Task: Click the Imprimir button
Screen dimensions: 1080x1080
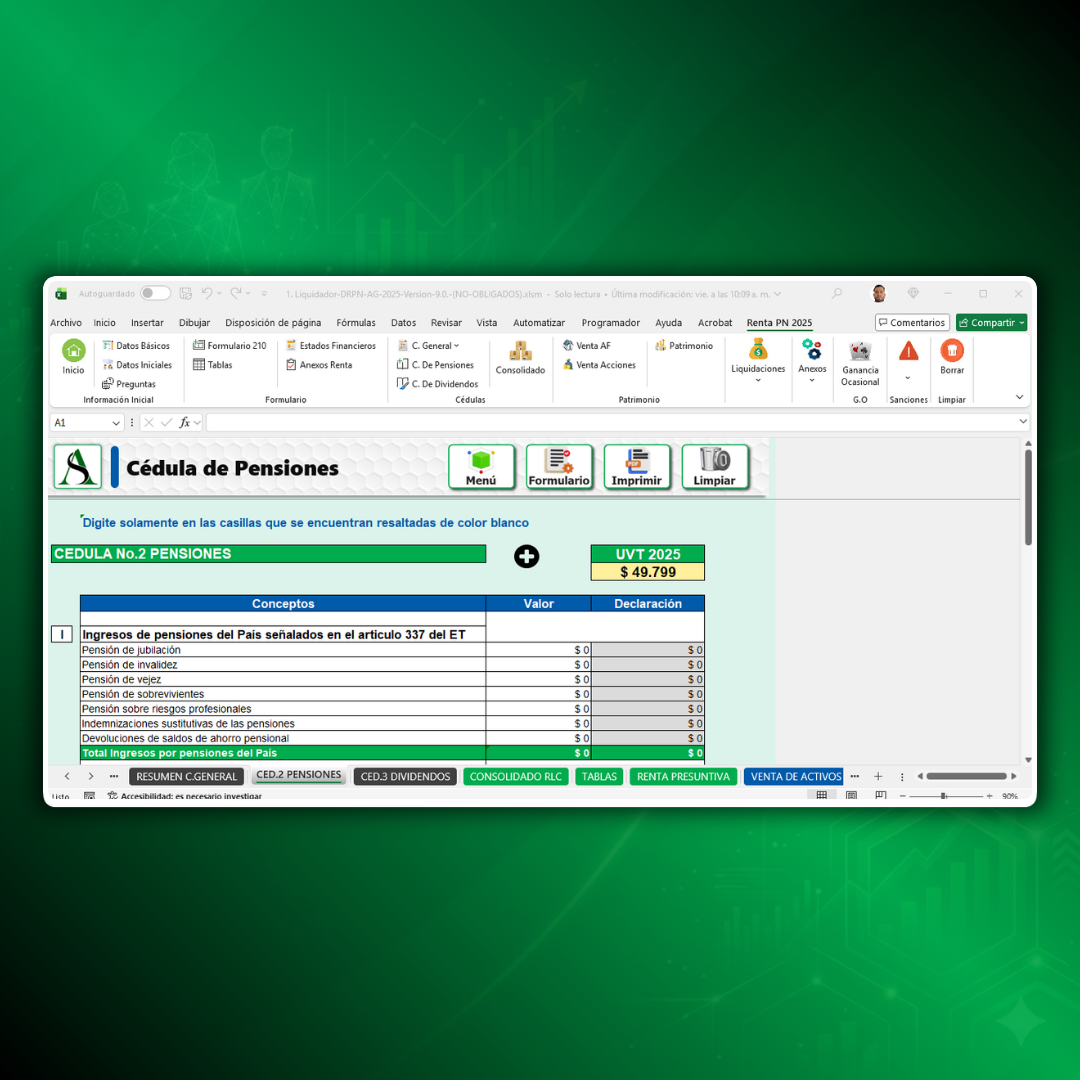Action: pyautogui.click(x=637, y=467)
